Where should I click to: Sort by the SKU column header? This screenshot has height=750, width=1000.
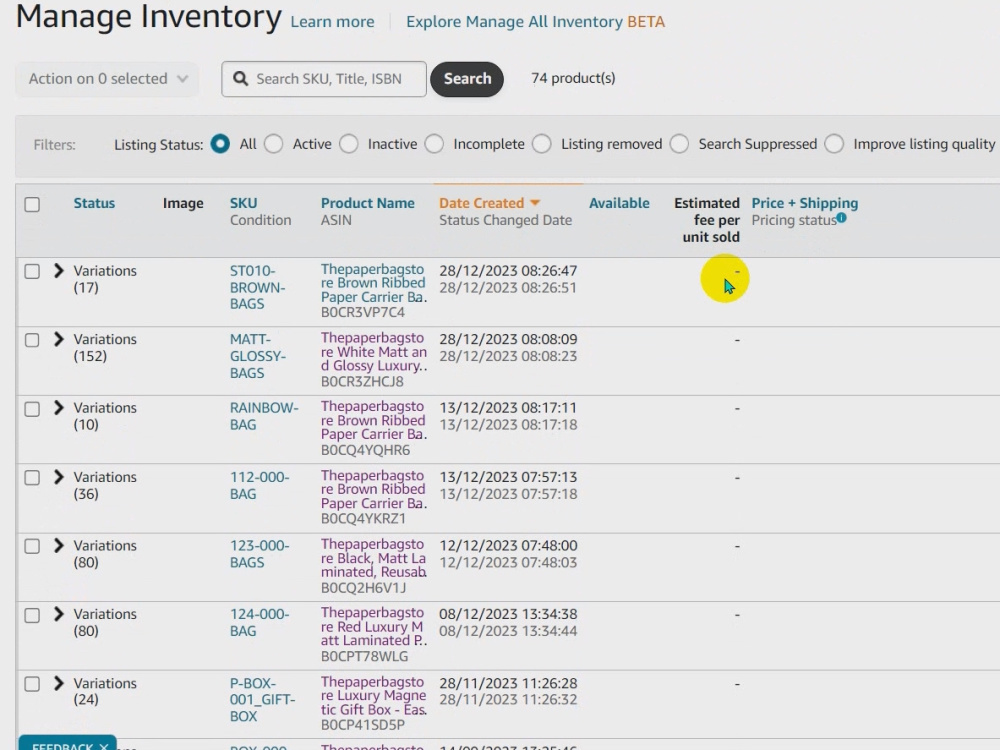tap(244, 203)
